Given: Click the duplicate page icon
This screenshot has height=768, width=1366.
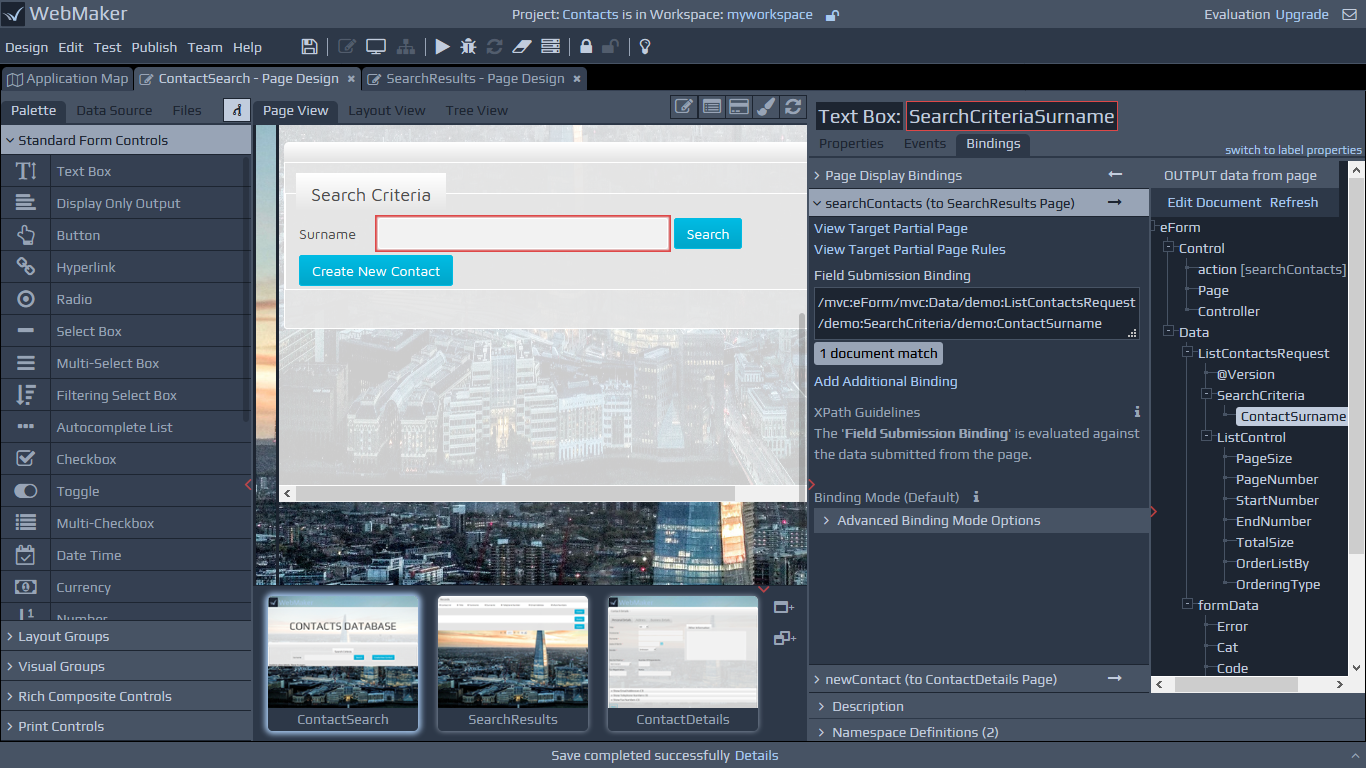Looking at the screenshot, I should [784, 637].
